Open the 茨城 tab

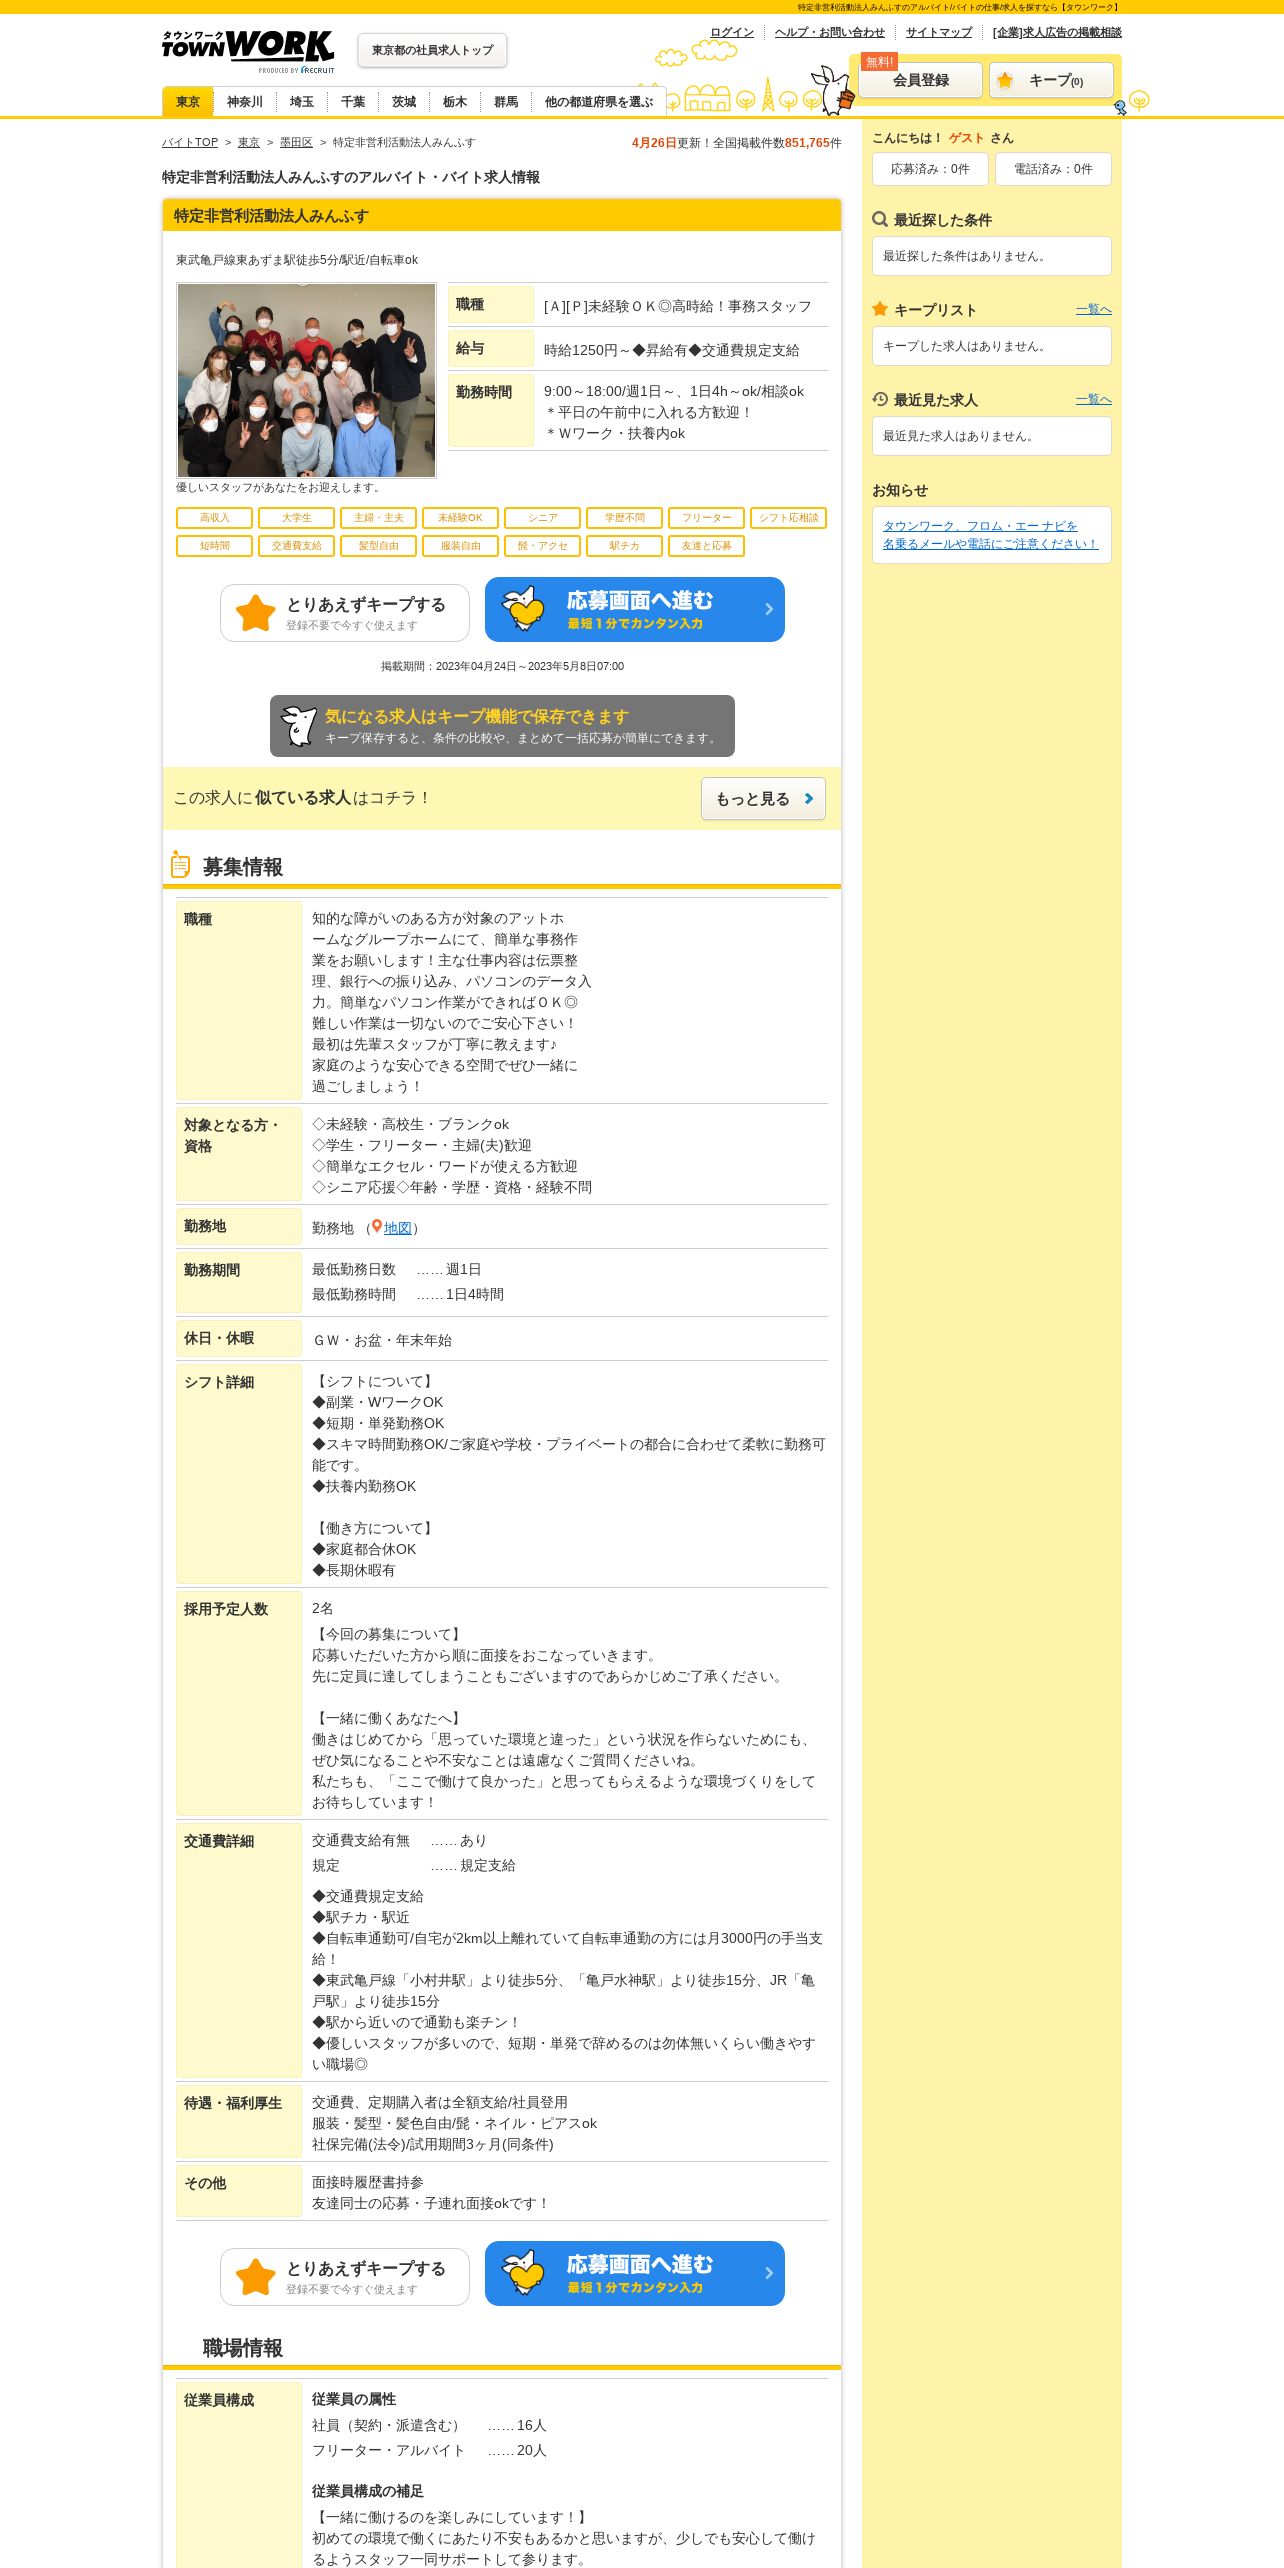[404, 102]
